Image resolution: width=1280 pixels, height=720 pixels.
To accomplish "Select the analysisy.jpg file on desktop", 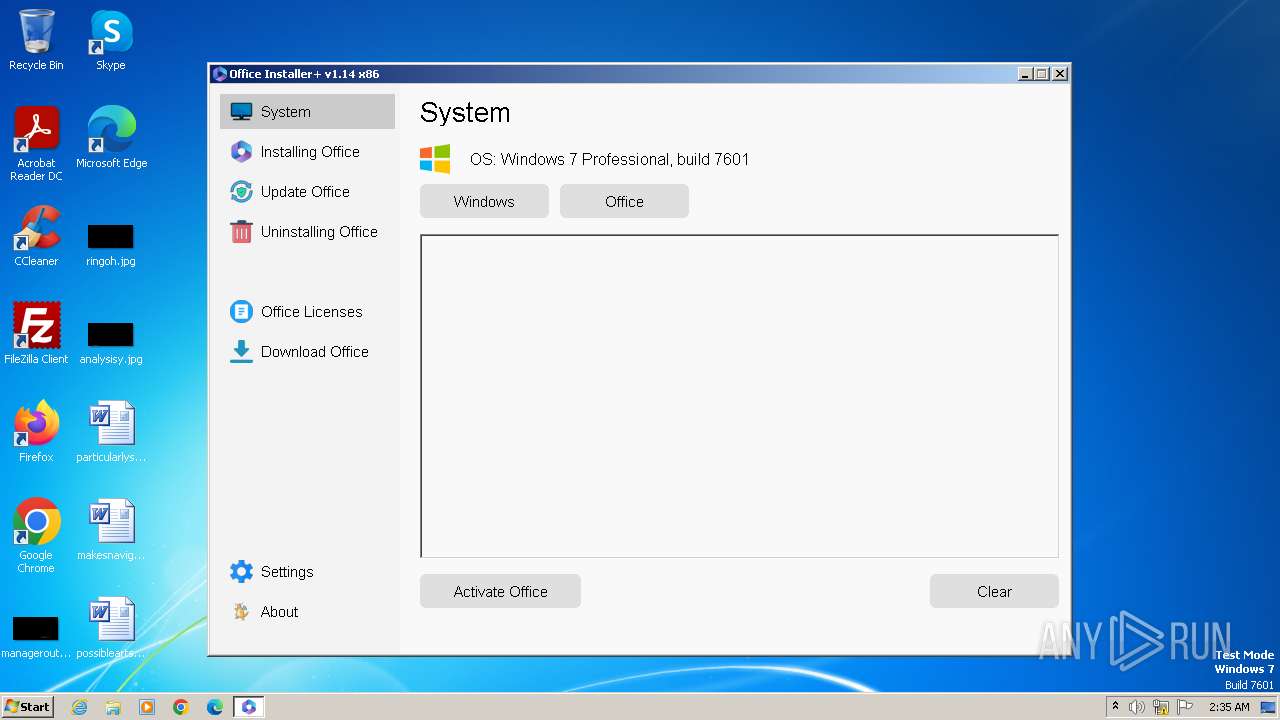I will (111, 342).
